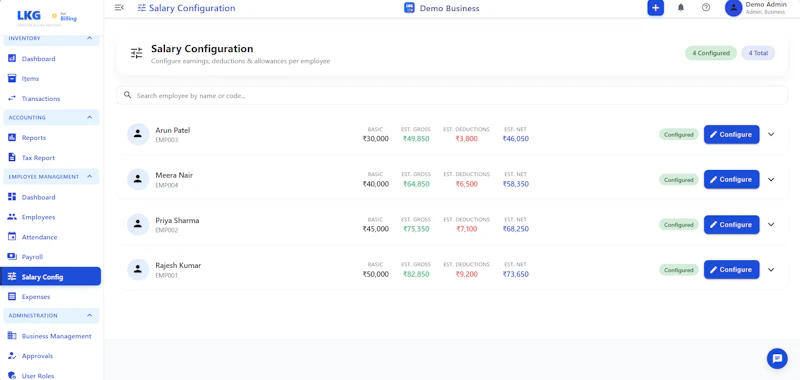Open the help question mark icon
800x380 pixels.
(706, 8)
